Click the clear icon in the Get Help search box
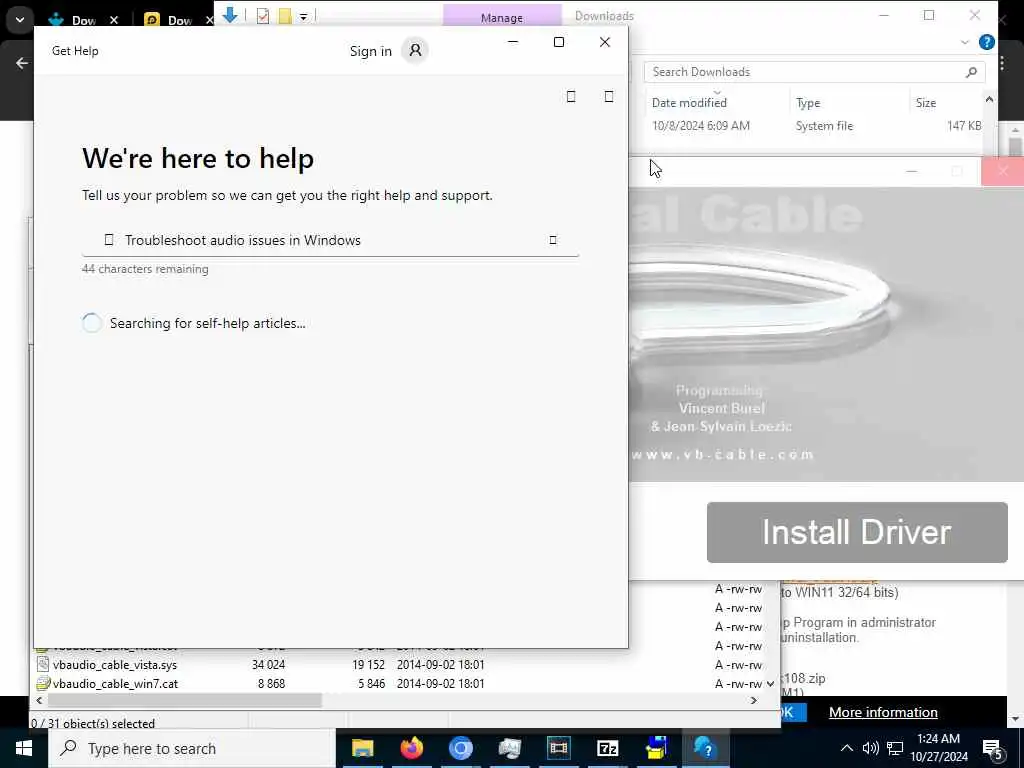Screen dimensions: 1024x768 [553, 240]
